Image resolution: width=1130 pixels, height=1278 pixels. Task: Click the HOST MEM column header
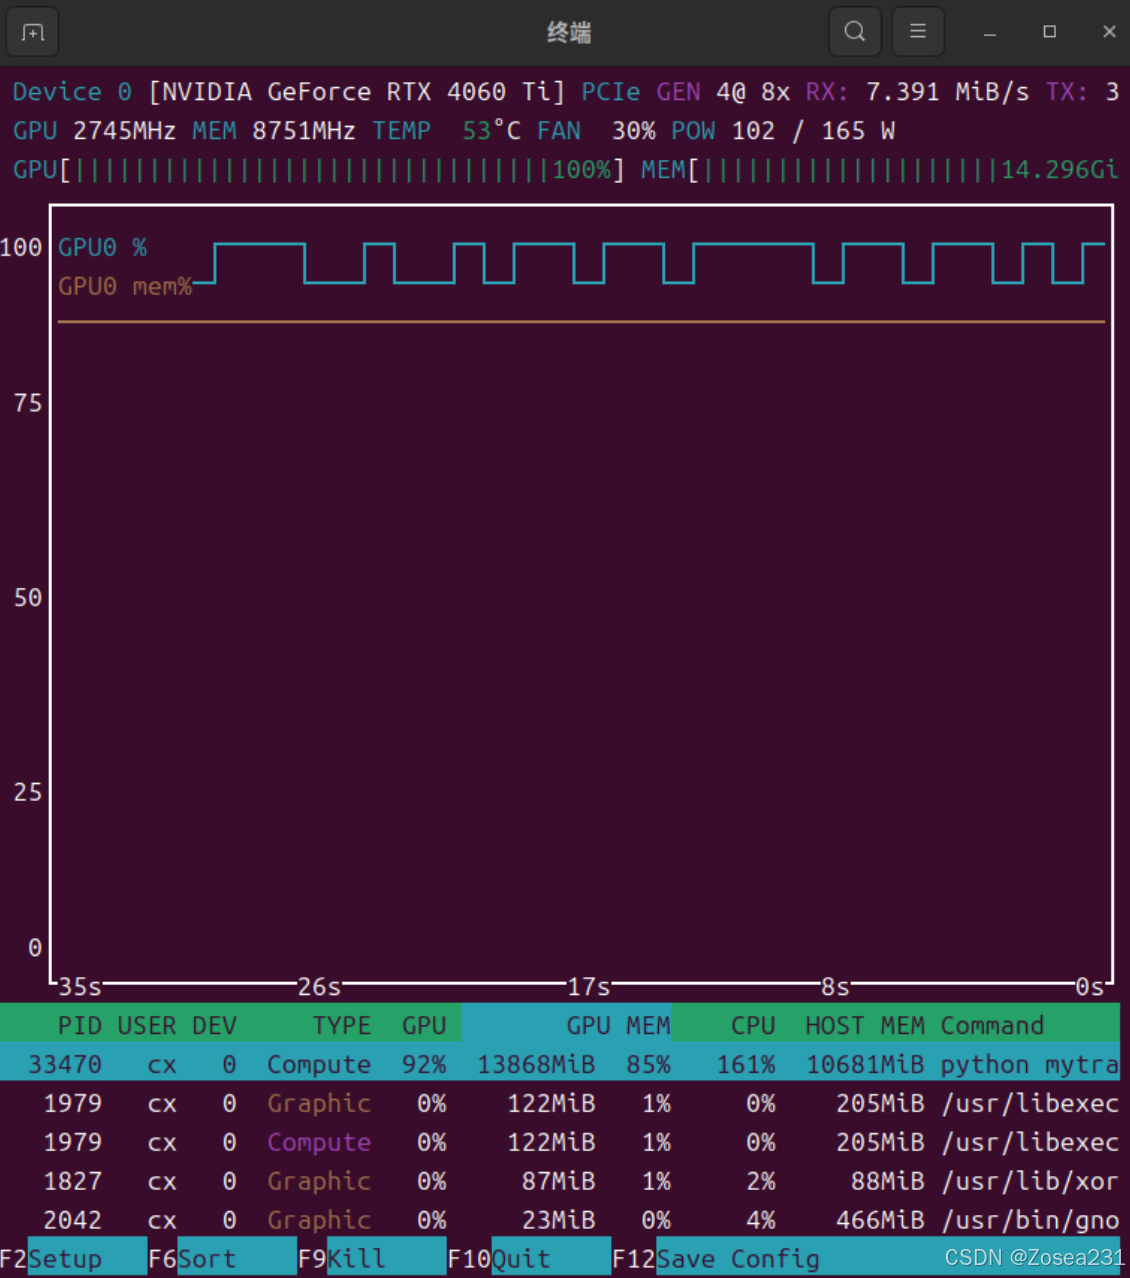click(x=864, y=1025)
